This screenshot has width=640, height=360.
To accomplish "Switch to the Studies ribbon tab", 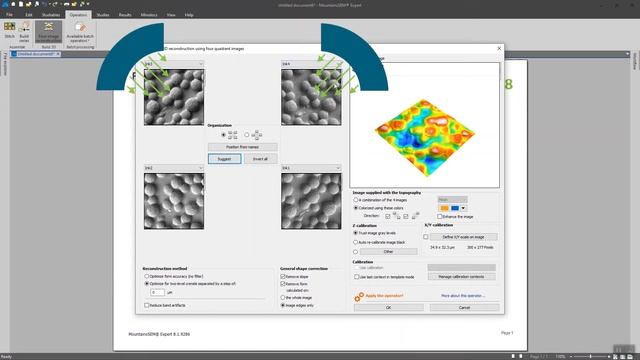I will [103, 15].
